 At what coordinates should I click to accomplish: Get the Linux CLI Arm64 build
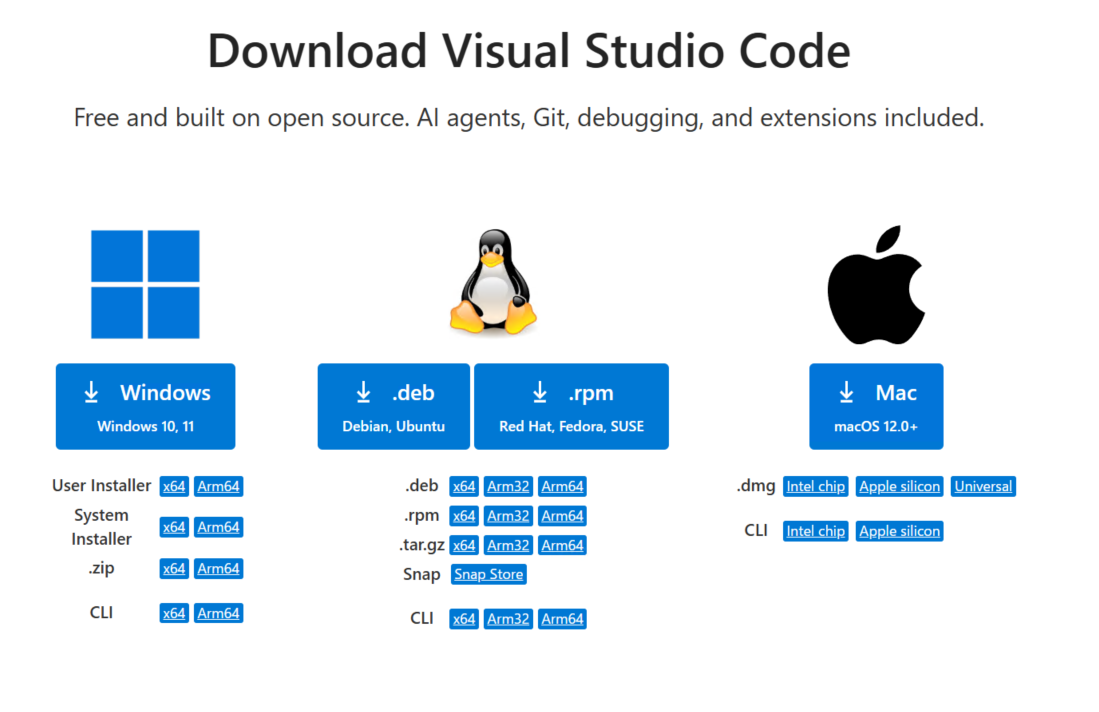click(562, 619)
